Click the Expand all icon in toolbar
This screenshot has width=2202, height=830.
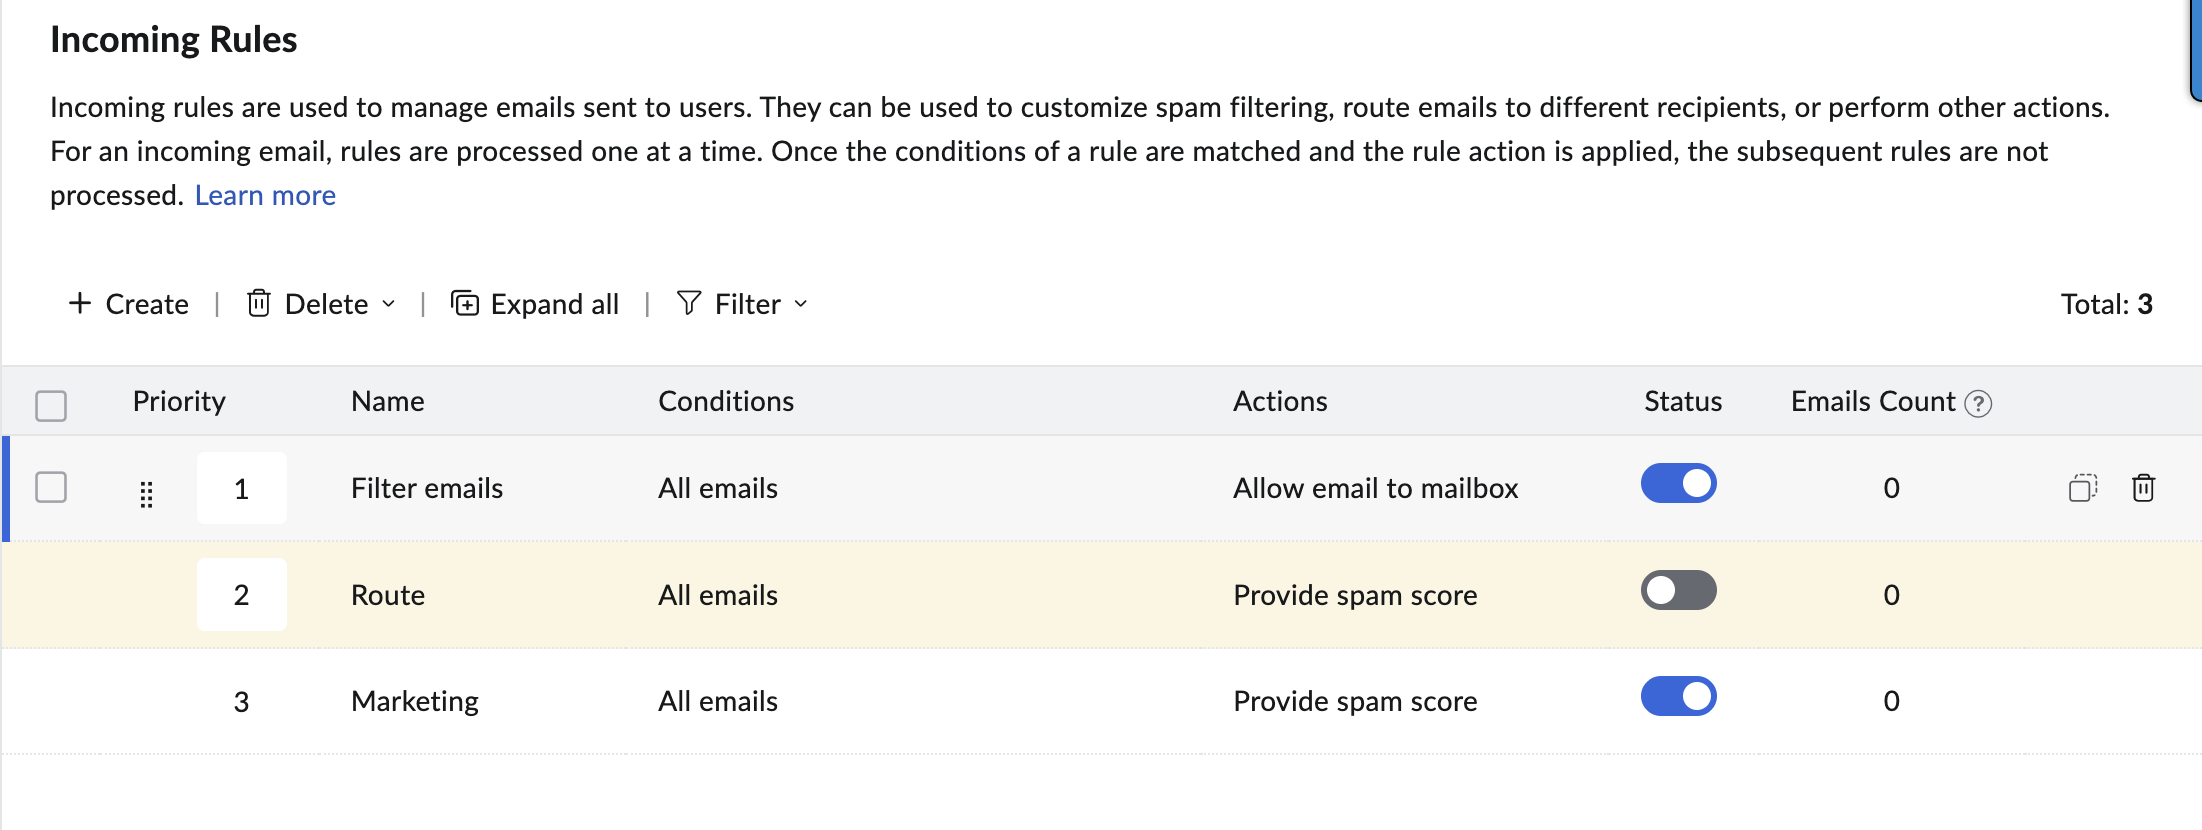(465, 303)
